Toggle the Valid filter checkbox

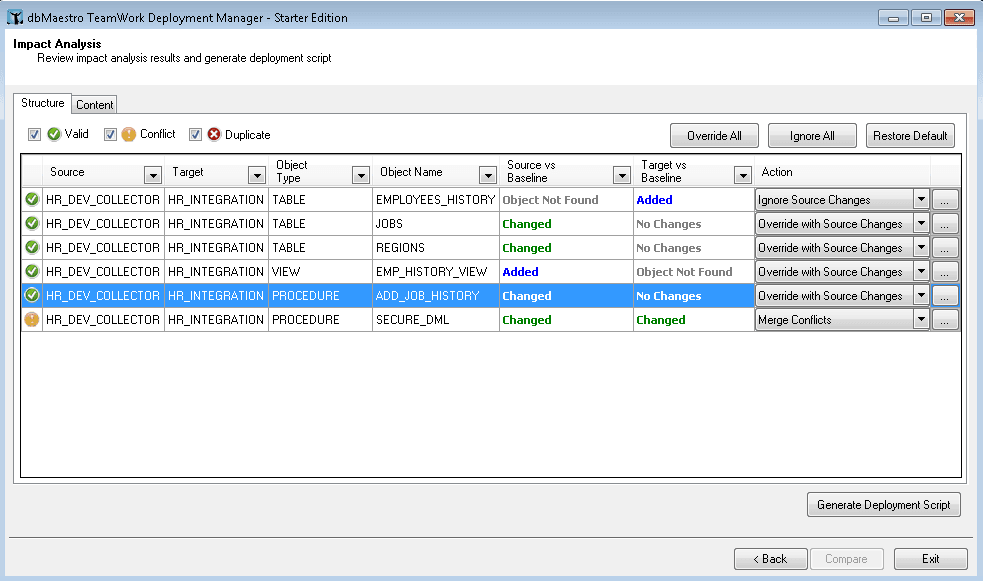tap(34, 134)
